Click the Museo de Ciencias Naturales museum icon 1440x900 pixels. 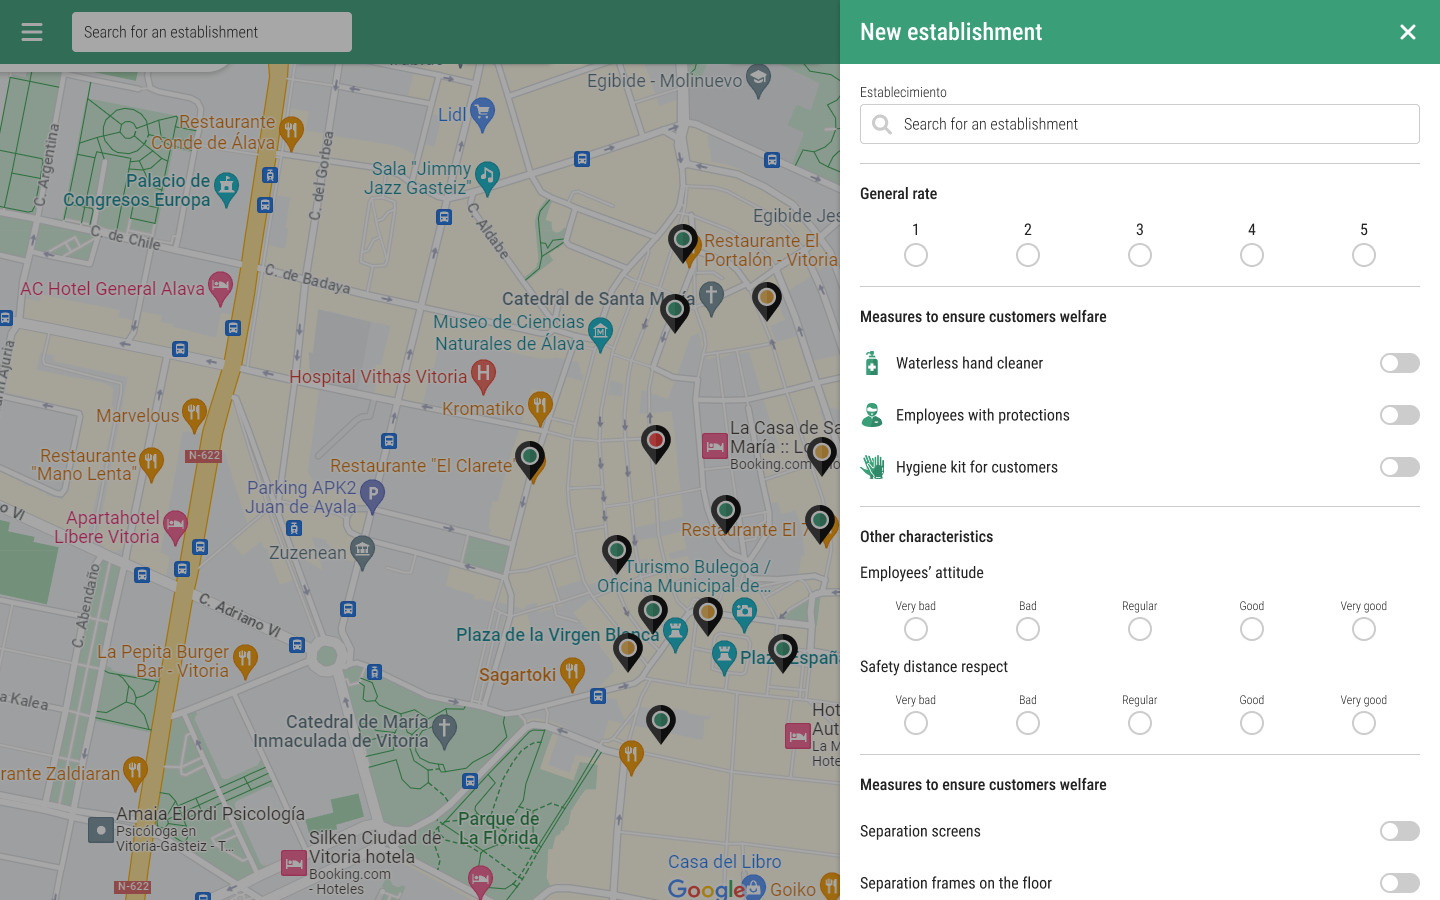point(600,334)
